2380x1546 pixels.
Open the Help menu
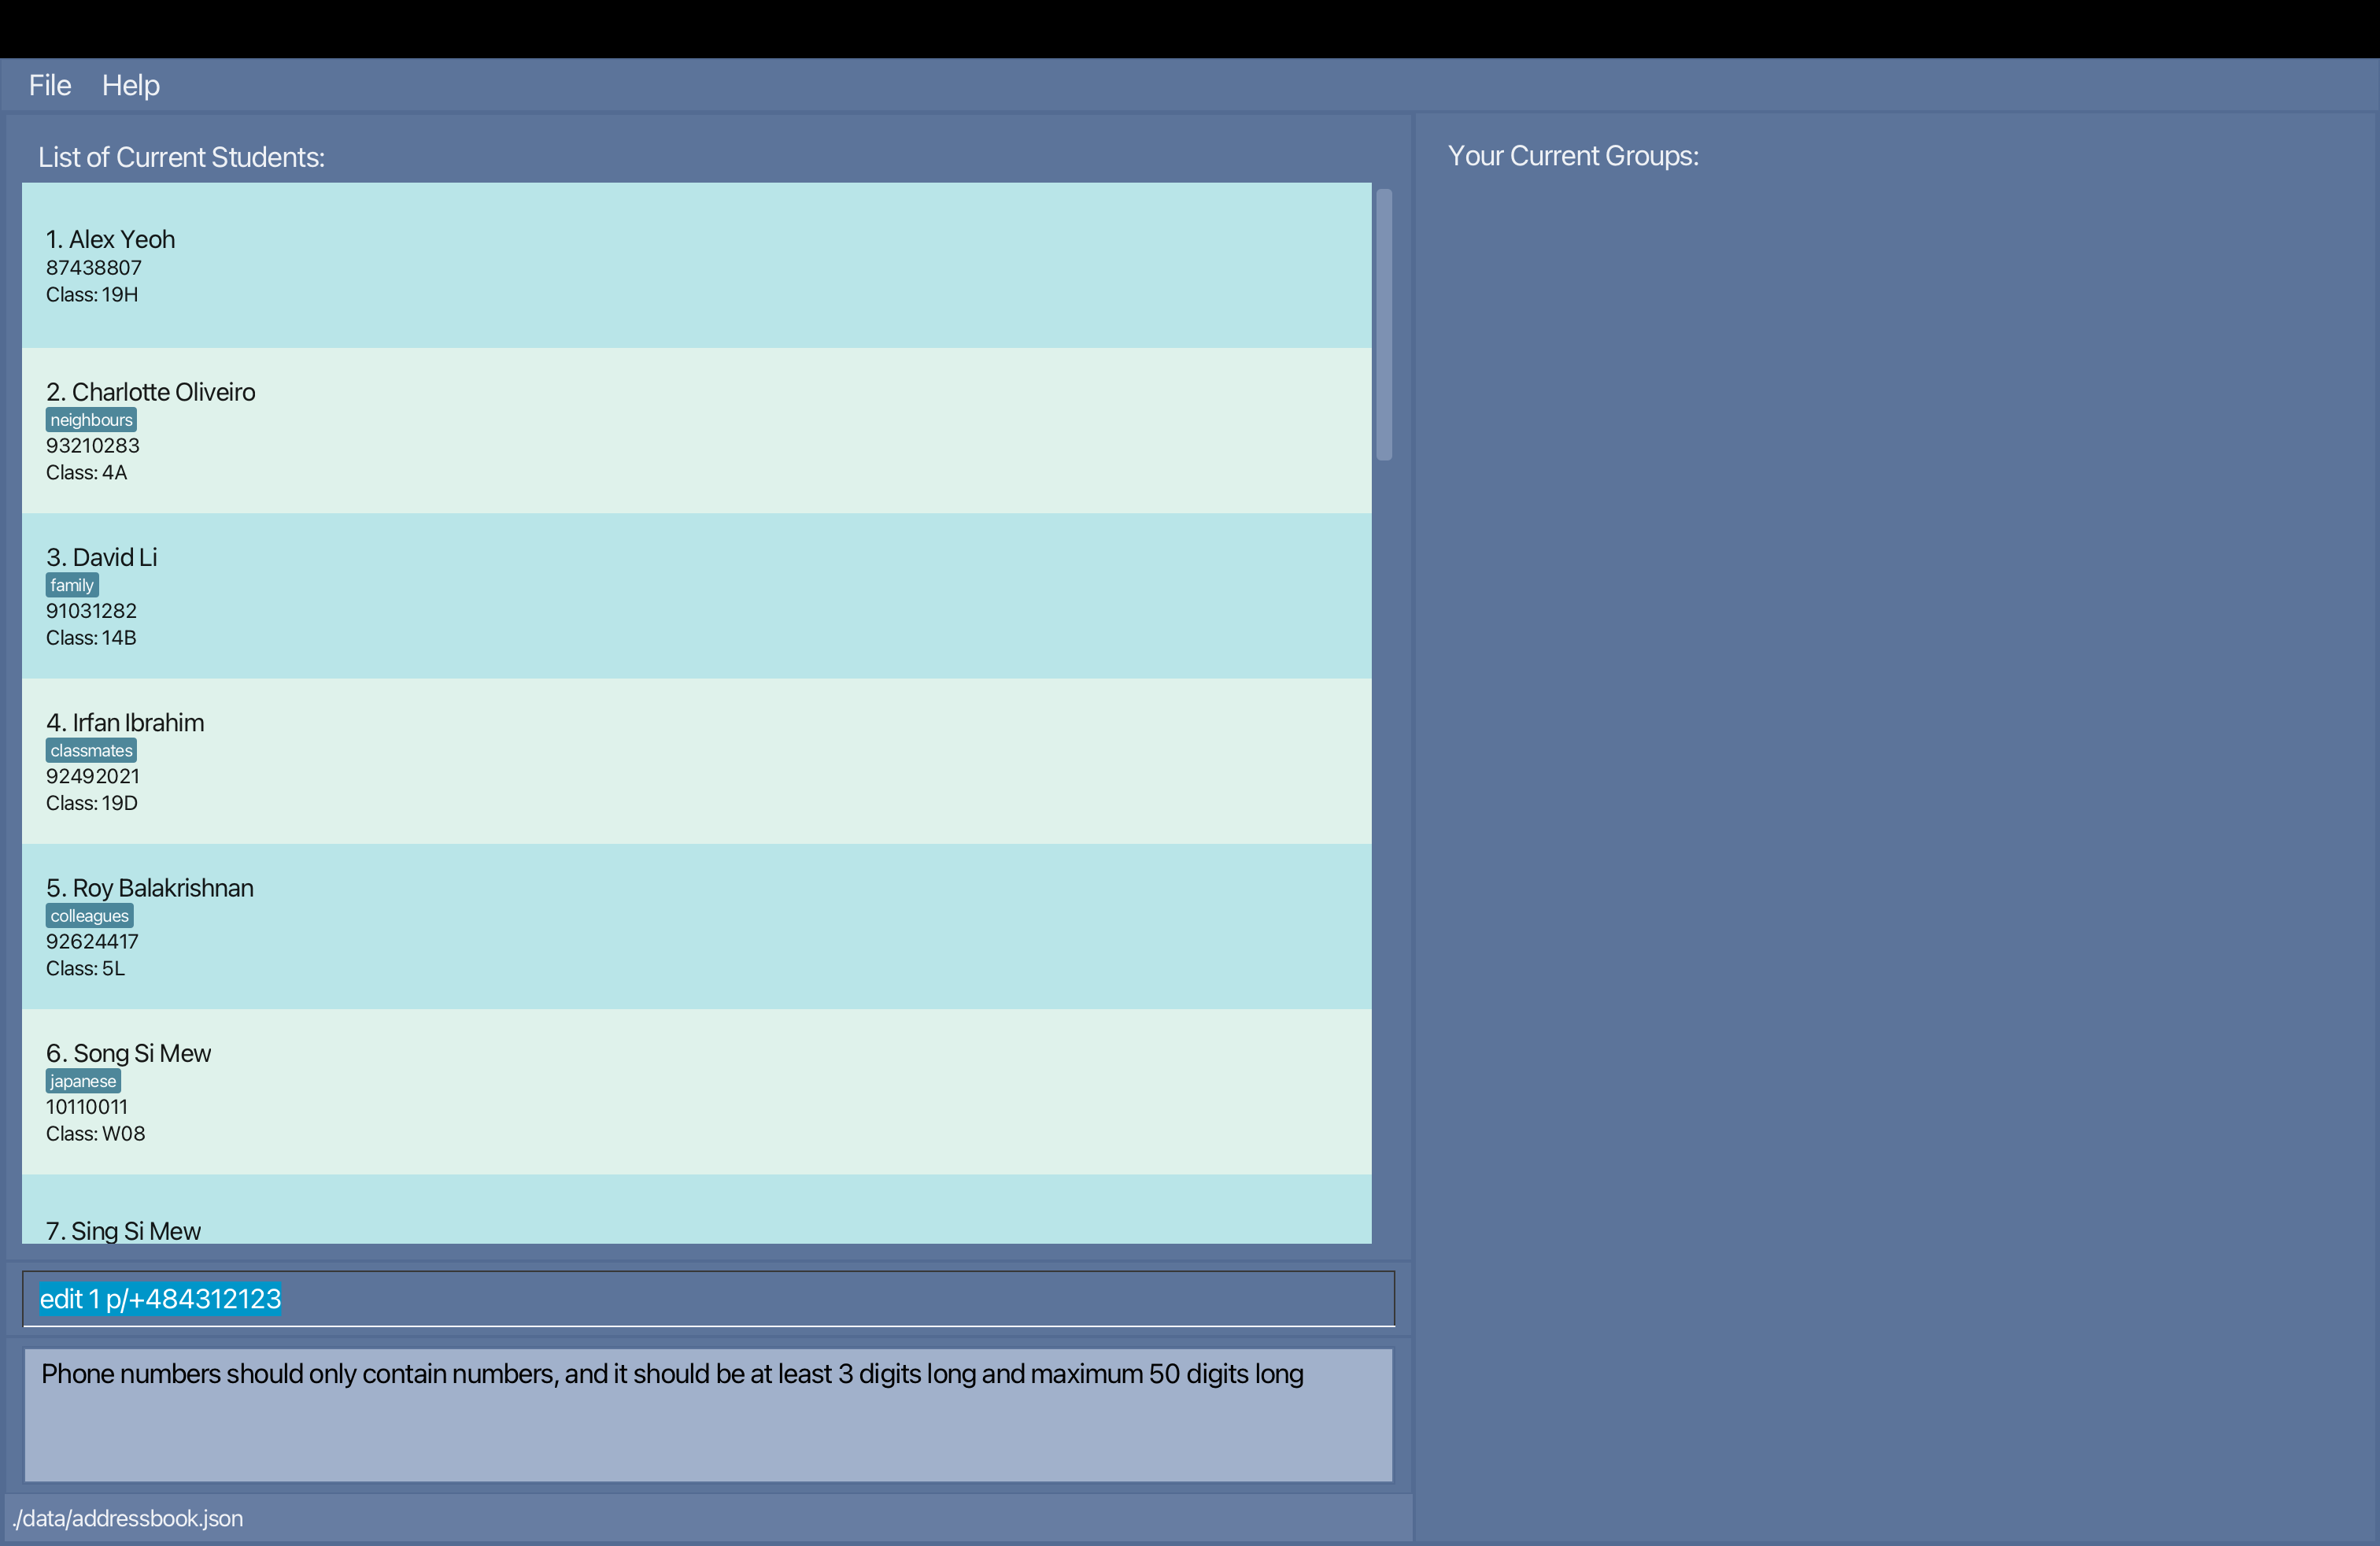point(130,85)
